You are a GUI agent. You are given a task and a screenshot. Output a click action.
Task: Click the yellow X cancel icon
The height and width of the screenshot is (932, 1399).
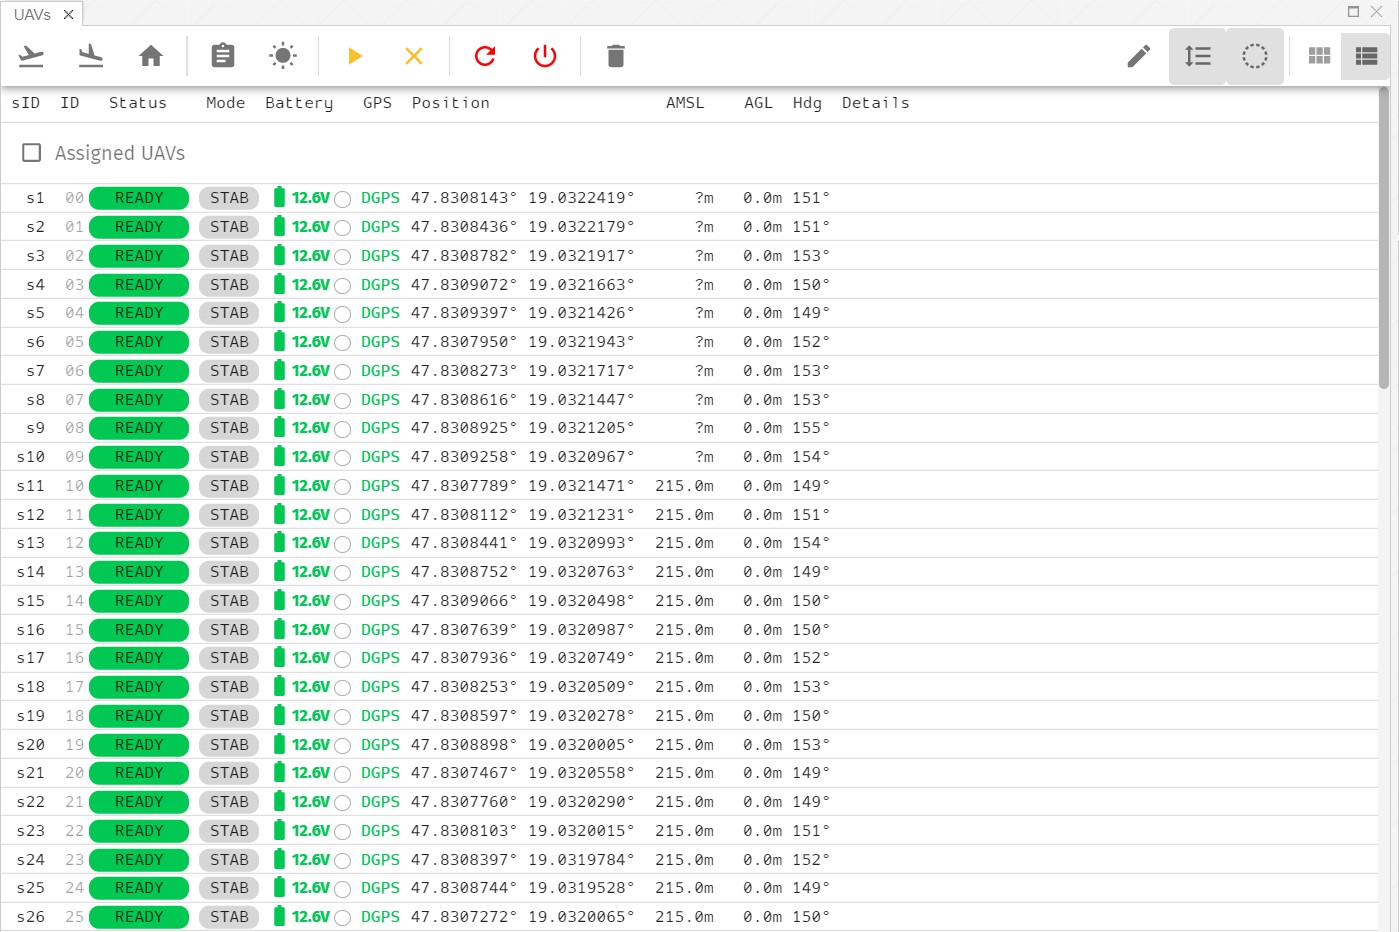[x=413, y=56]
